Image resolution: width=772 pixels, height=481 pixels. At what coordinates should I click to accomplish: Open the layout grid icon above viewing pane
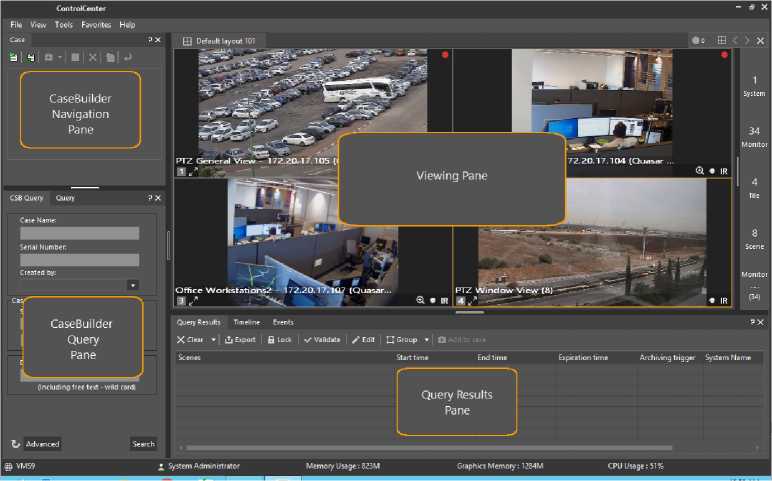(722, 40)
